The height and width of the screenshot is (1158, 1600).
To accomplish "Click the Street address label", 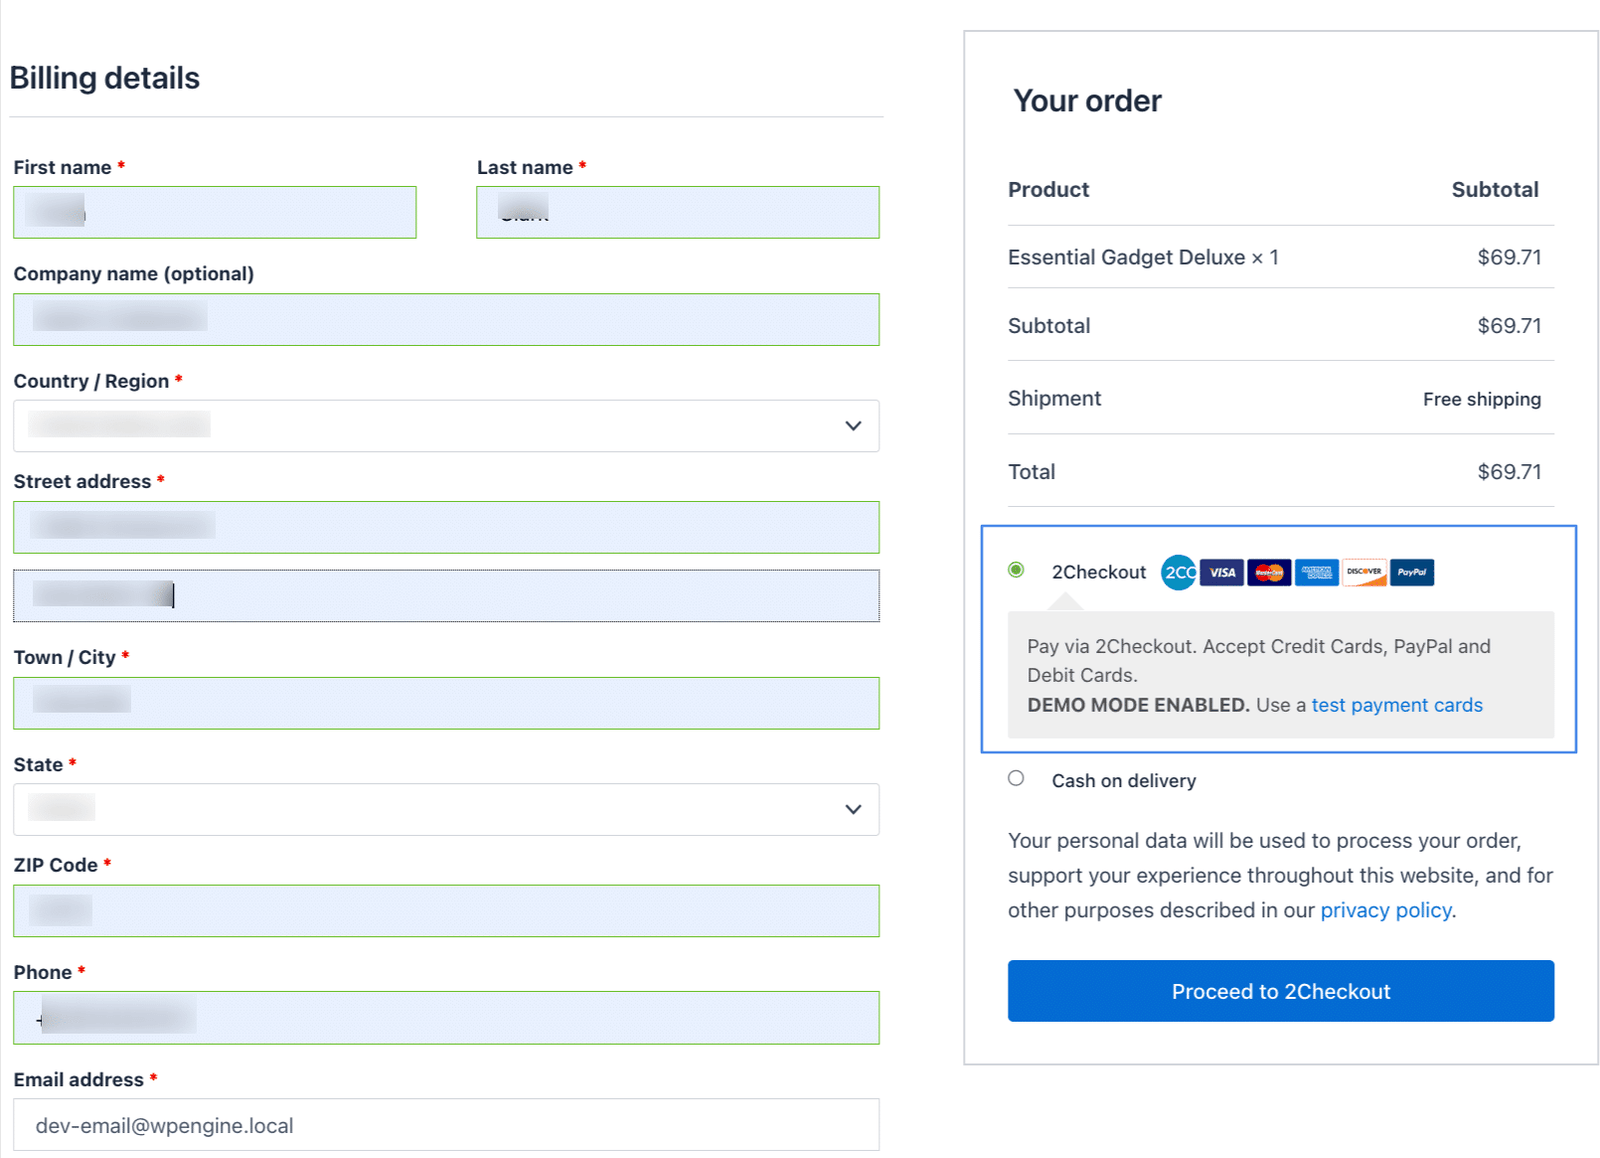I will [x=82, y=482].
